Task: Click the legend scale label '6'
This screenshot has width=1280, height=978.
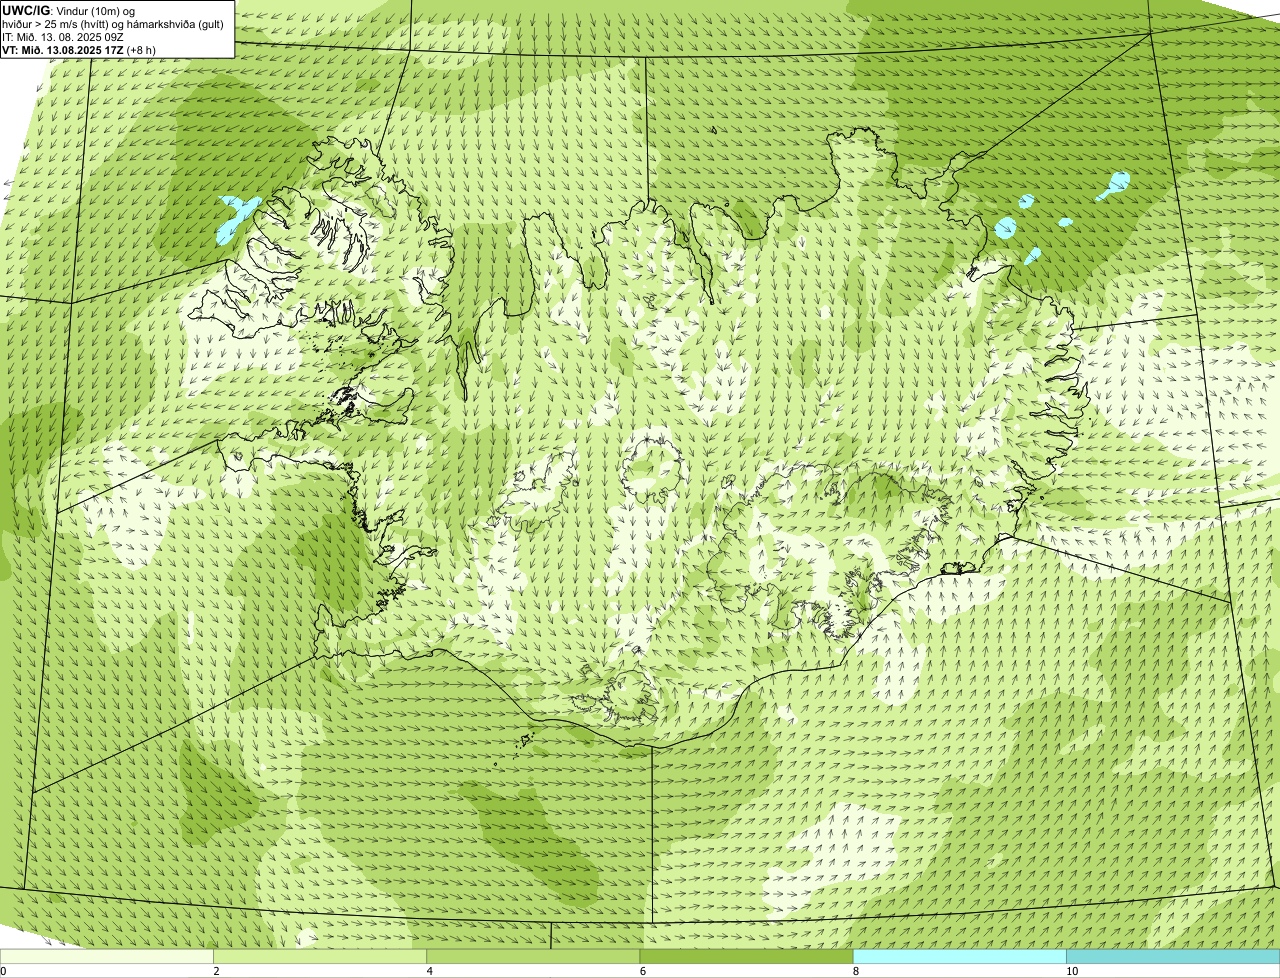Action: [x=643, y=971]
